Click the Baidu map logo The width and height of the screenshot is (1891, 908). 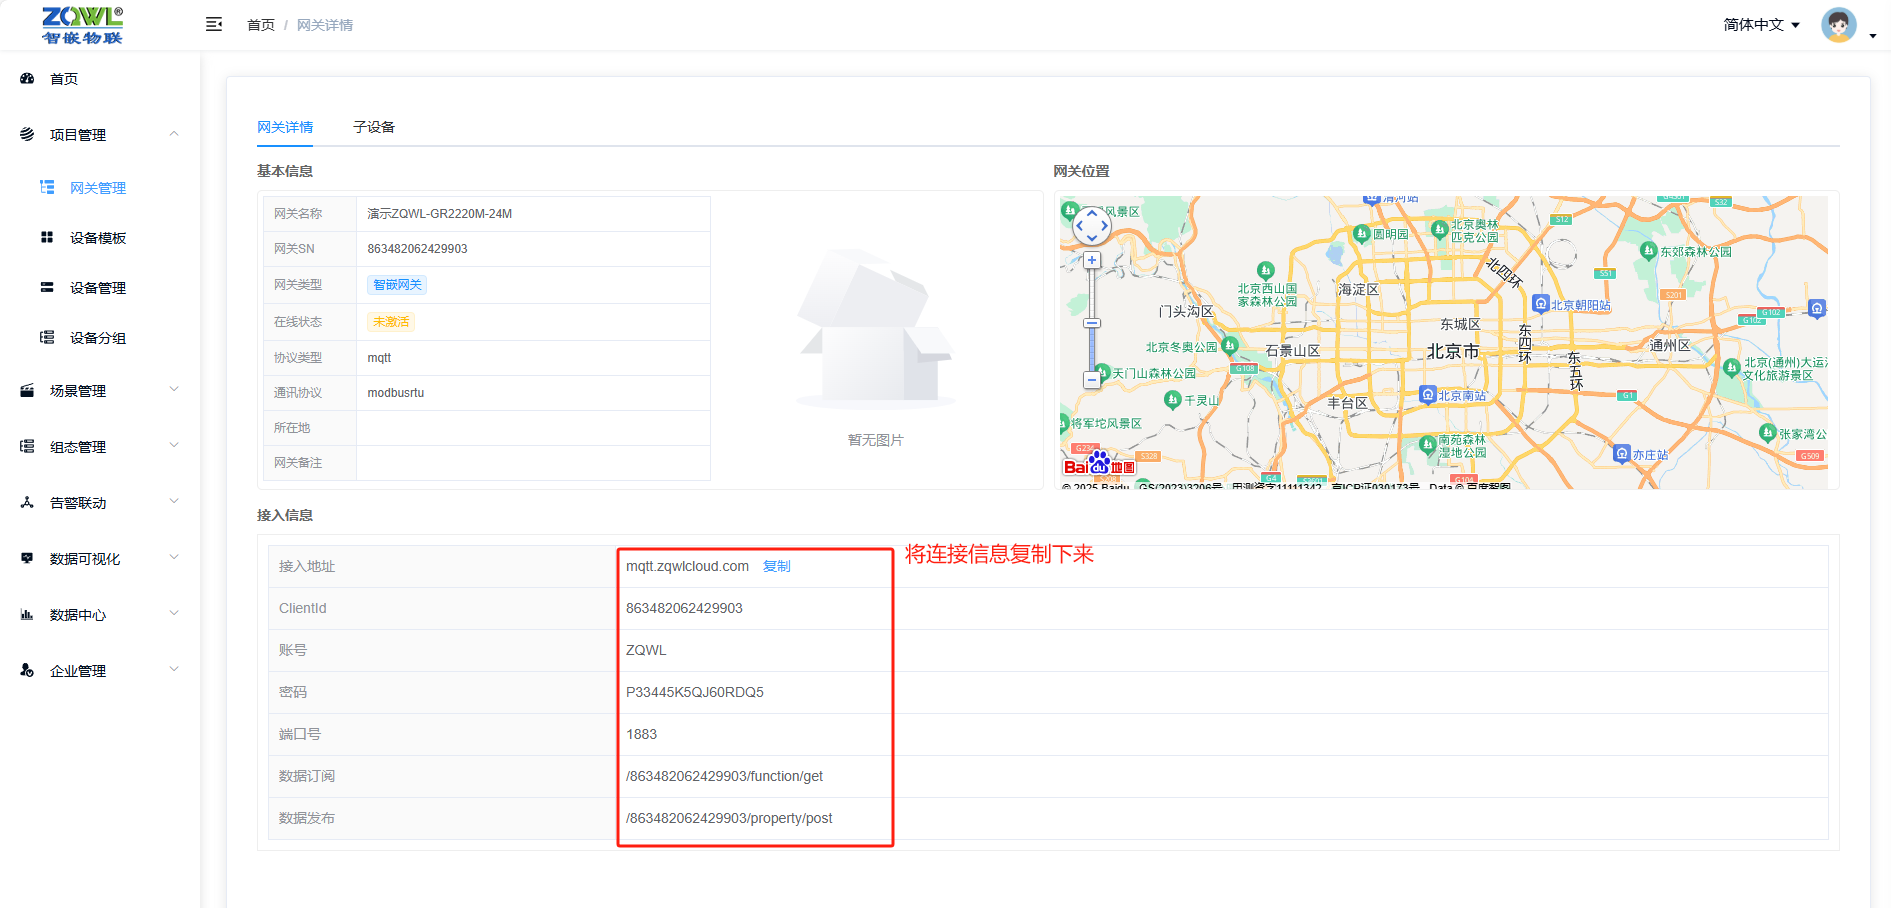(x=1099, y=465)
